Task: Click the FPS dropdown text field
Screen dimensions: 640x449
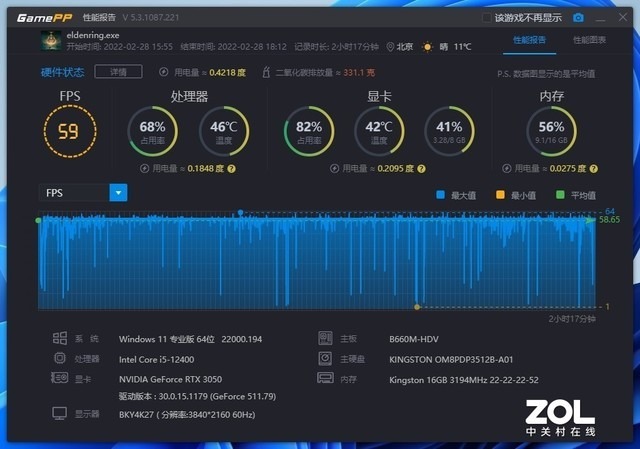Action: point(74,193)
